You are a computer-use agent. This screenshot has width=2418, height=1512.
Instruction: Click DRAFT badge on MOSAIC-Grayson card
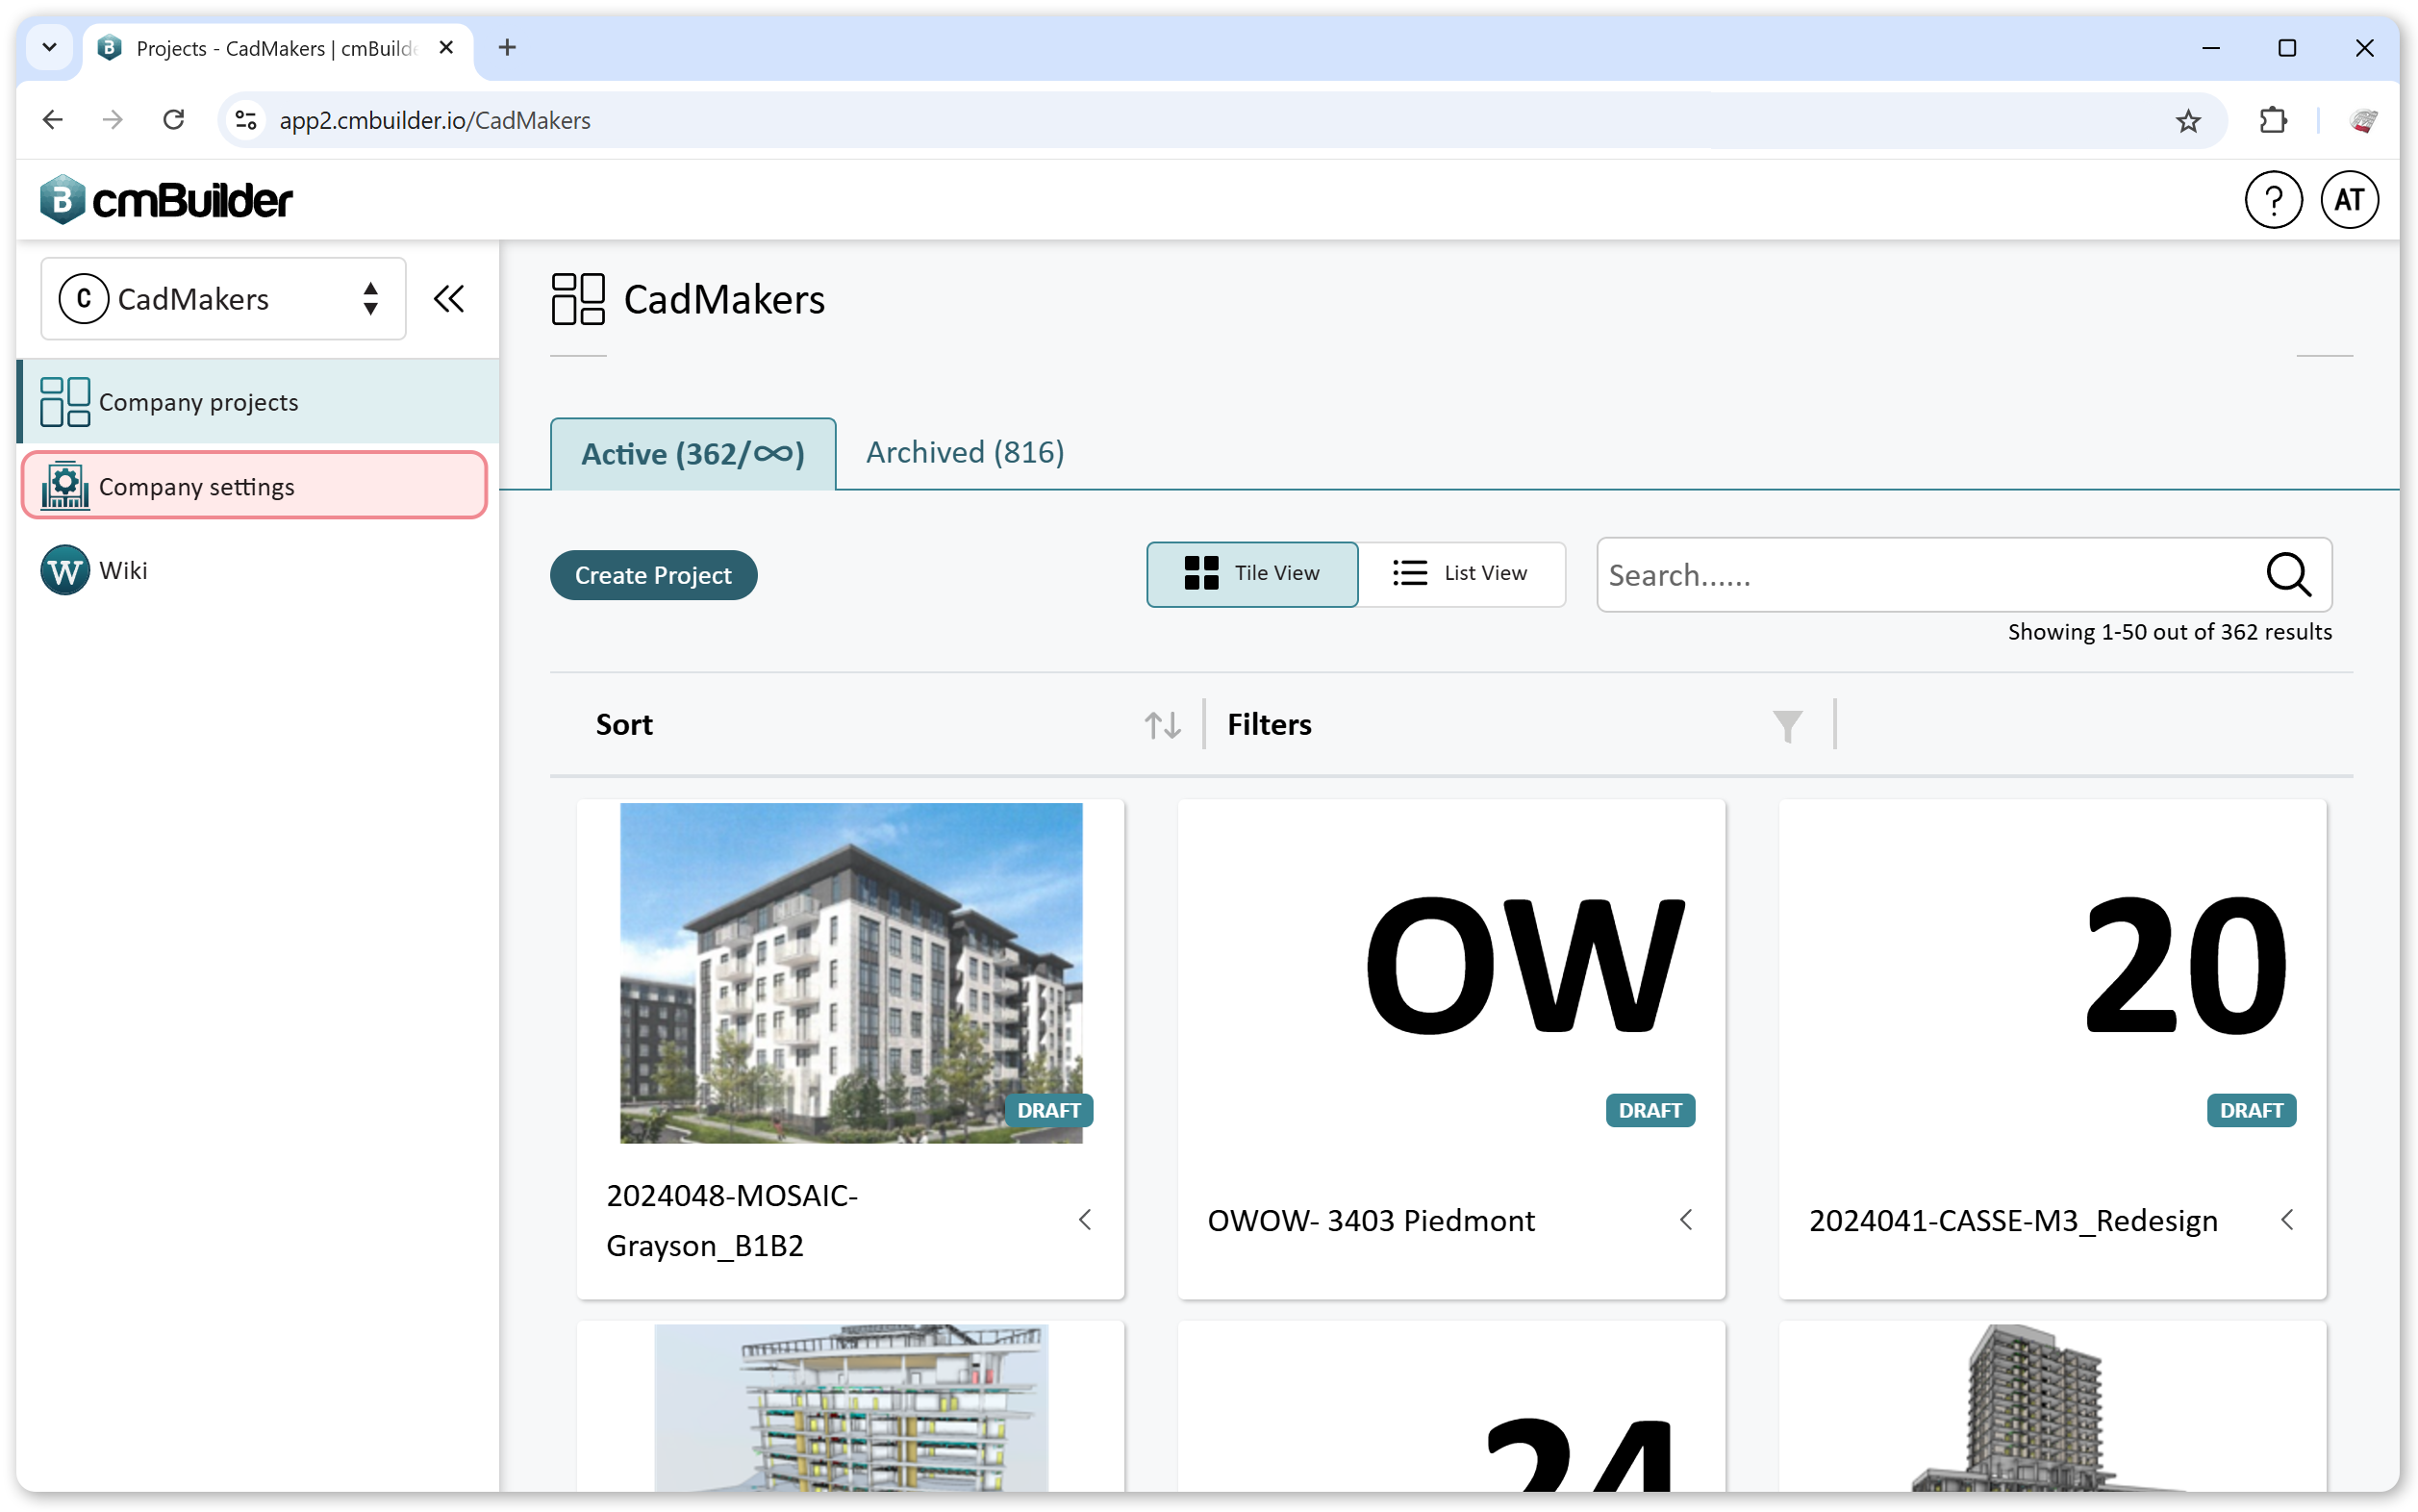1048,1109
